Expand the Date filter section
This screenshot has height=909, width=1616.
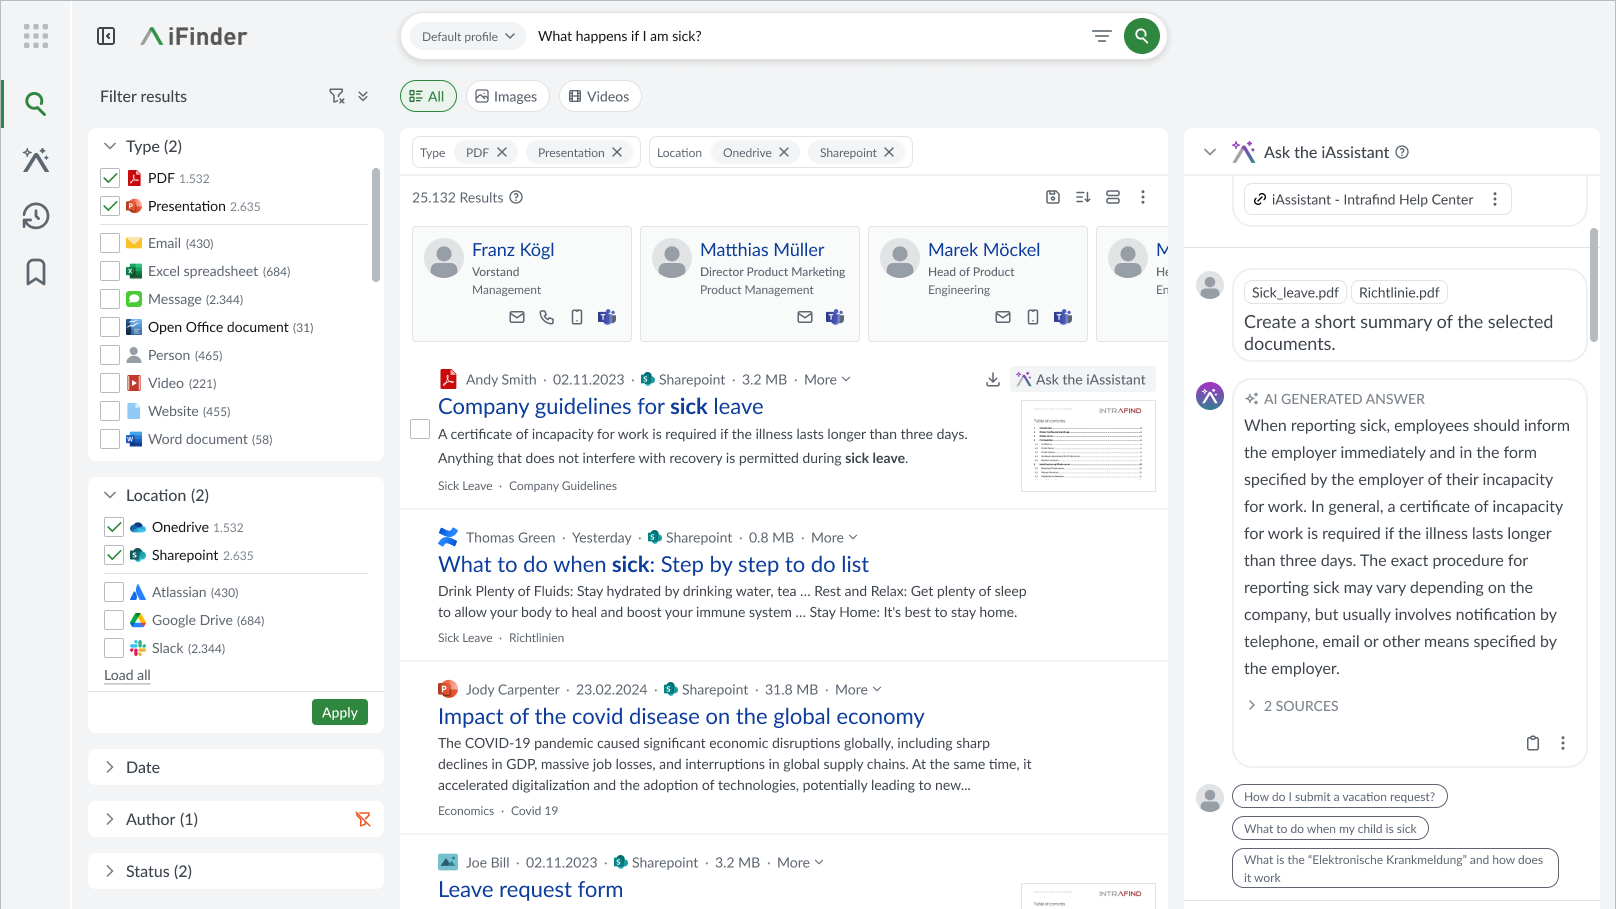coord(110,767)
